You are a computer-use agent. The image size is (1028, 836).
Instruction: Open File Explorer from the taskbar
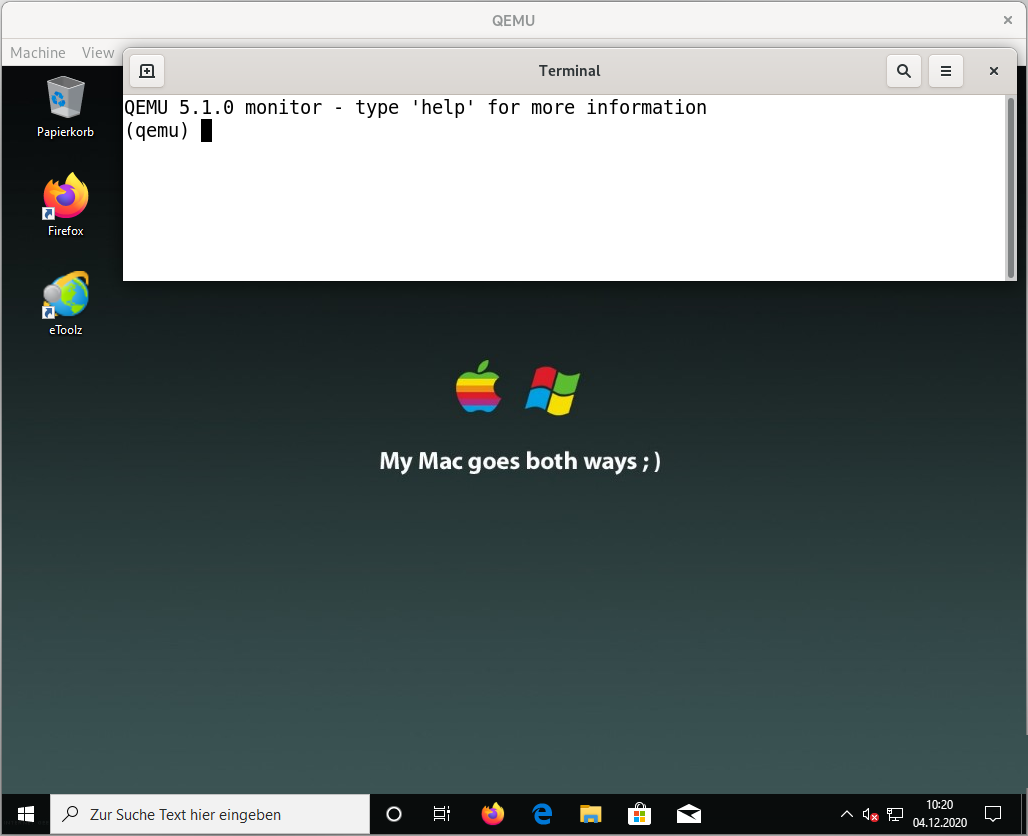click(x=590, y=814)
